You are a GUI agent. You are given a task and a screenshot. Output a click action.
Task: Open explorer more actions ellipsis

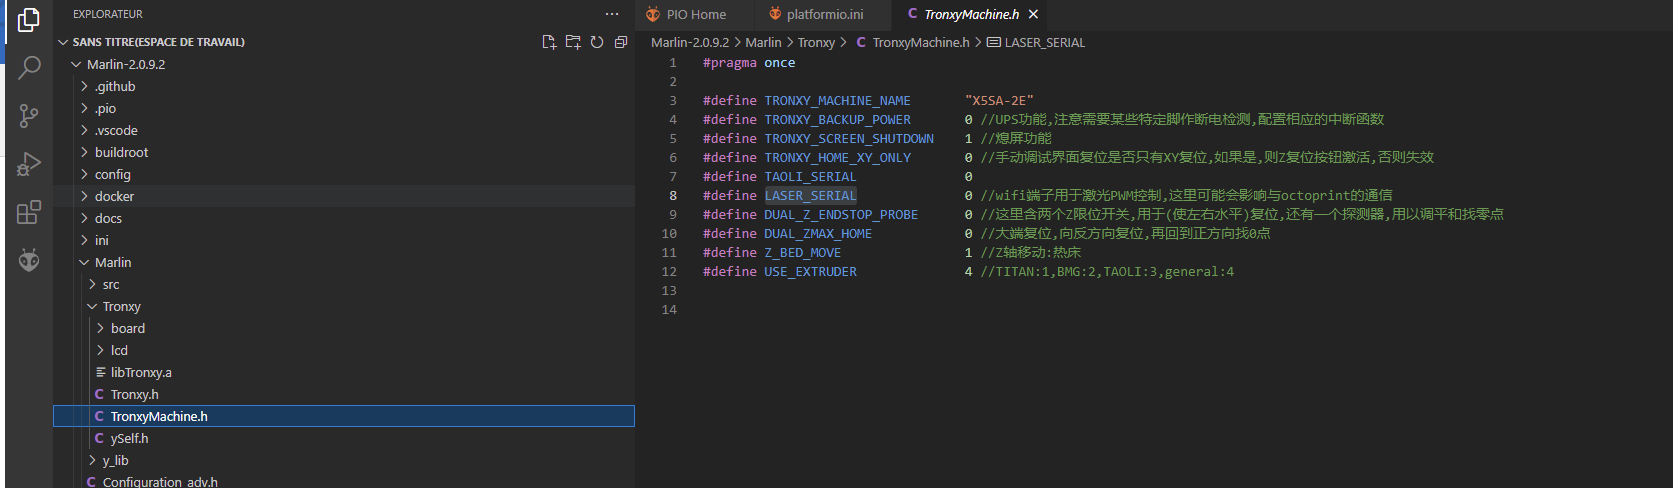tap(612, 14)
